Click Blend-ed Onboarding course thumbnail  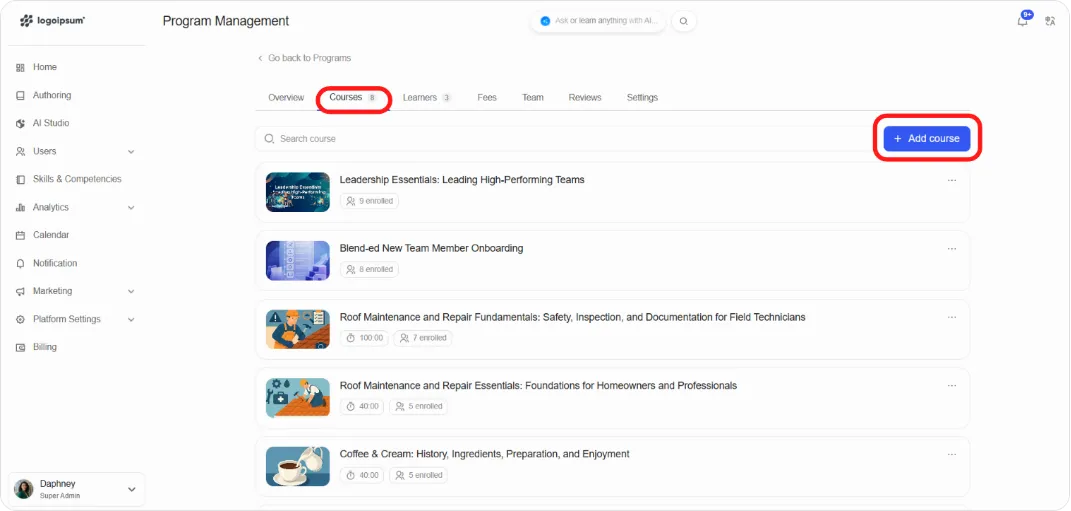(x=298, y=260)
